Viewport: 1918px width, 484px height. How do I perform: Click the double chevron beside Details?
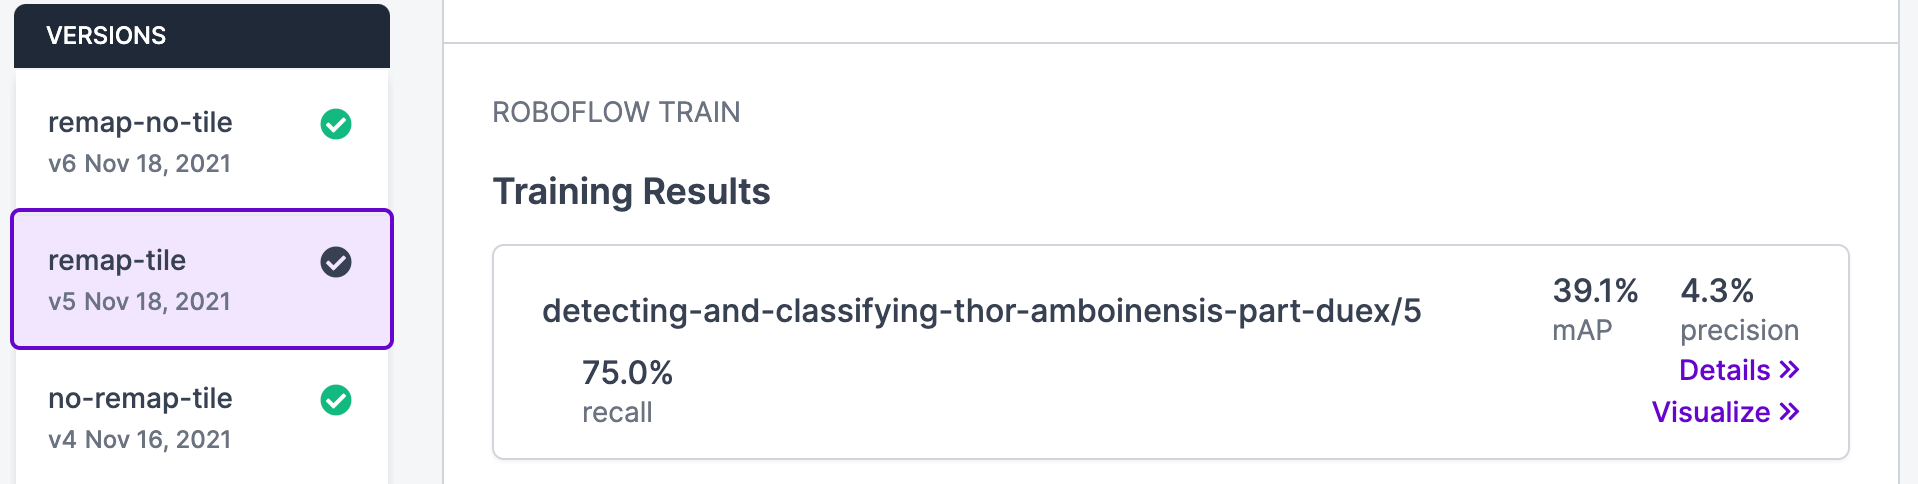(x=1790, y=370)
